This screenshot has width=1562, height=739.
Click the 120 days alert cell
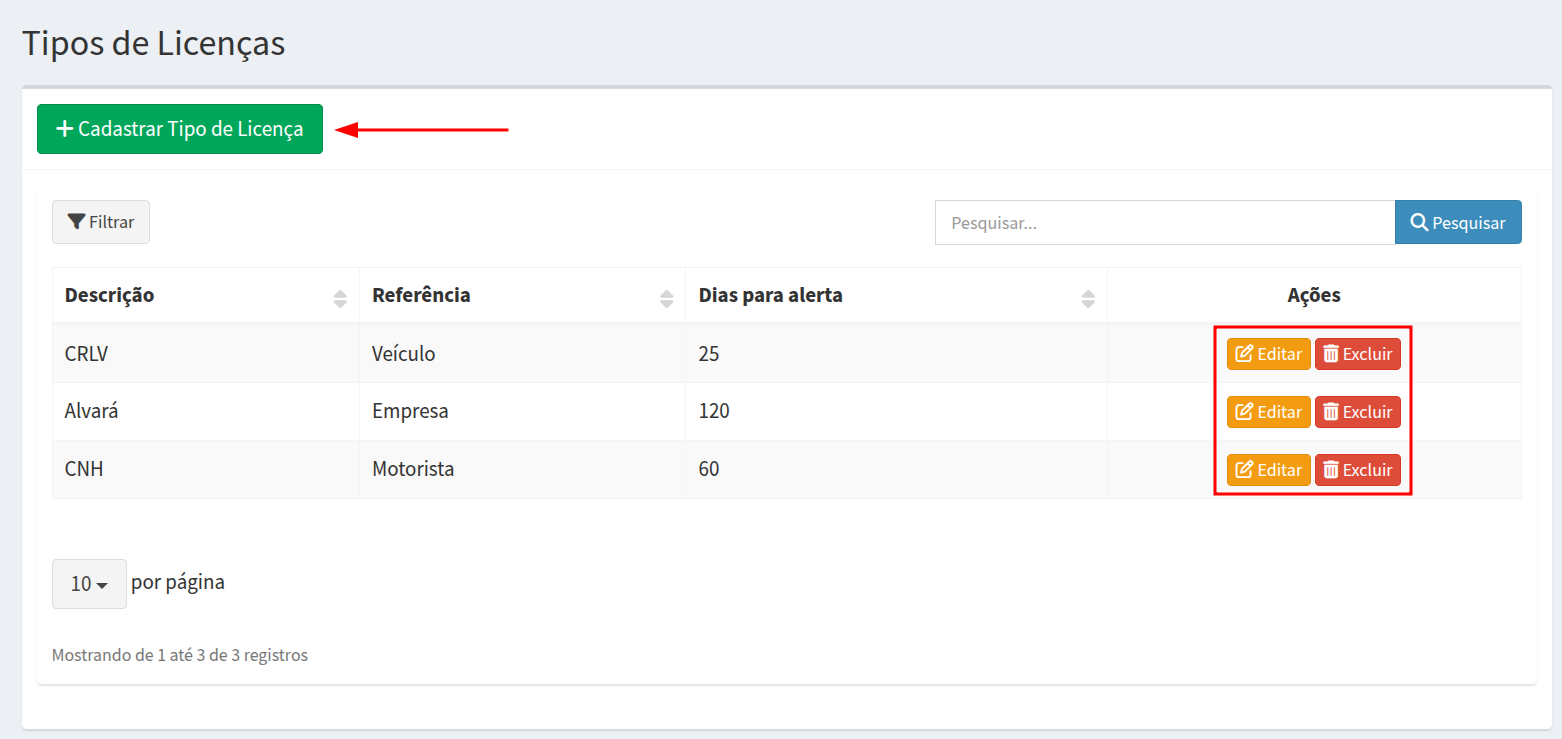click(x=714, y=412)
